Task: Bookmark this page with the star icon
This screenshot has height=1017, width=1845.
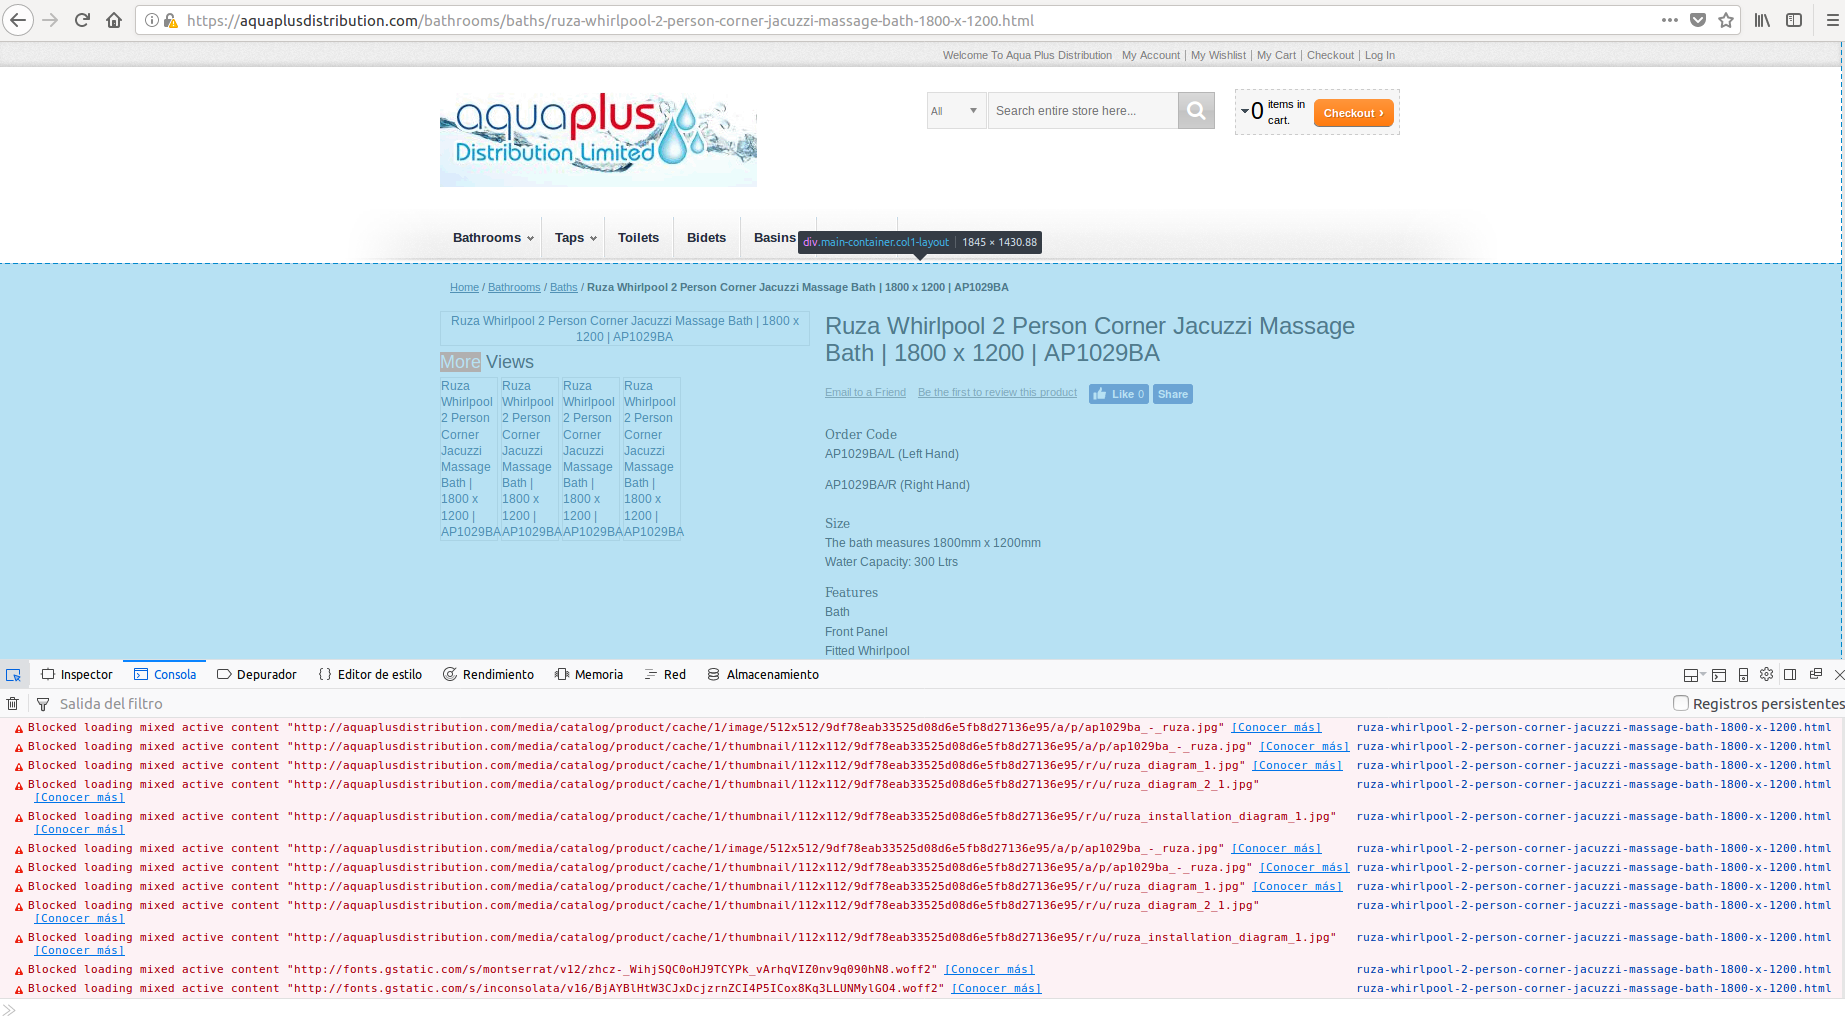Action: 1727,20
